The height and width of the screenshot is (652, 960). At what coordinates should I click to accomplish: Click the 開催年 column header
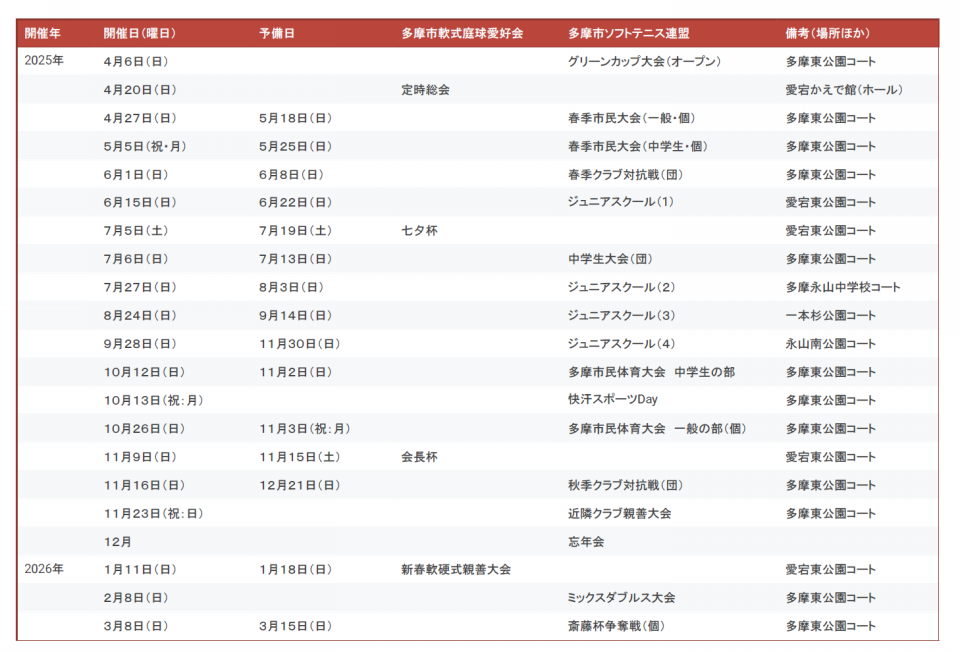(43, 33)
